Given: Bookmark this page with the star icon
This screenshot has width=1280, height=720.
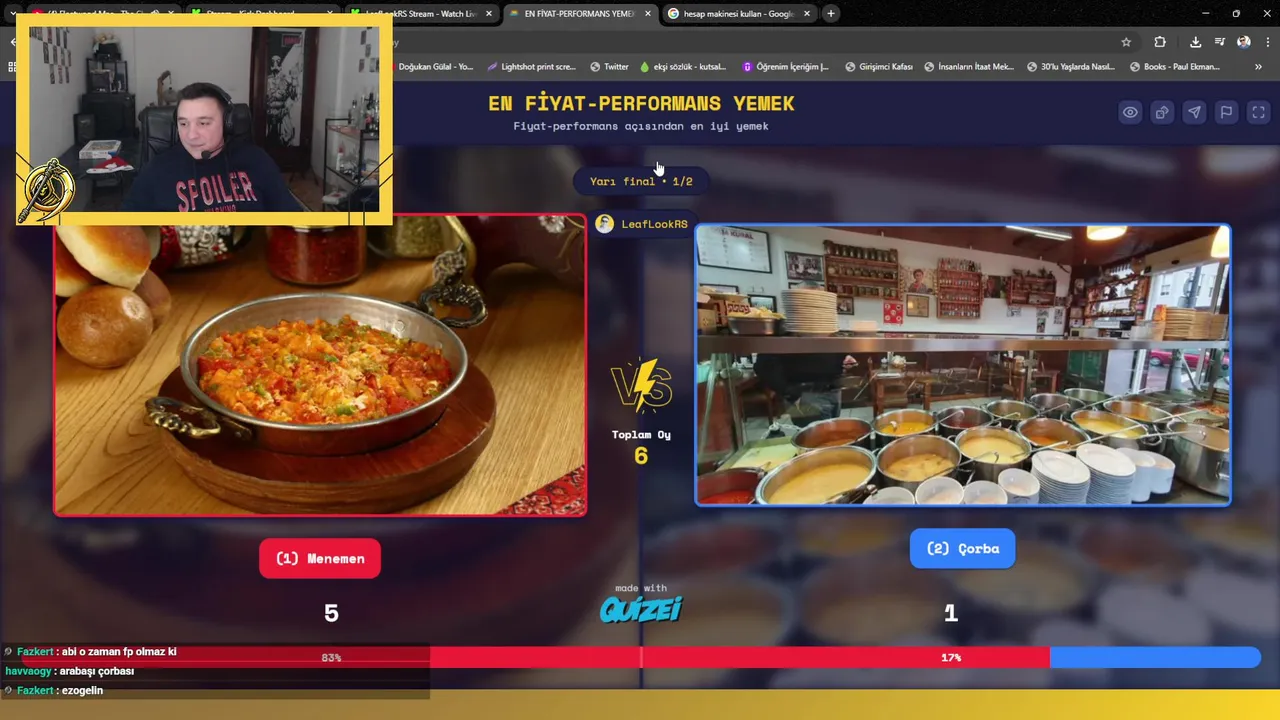Looking at the screenshot, I should click(1126, 42).
